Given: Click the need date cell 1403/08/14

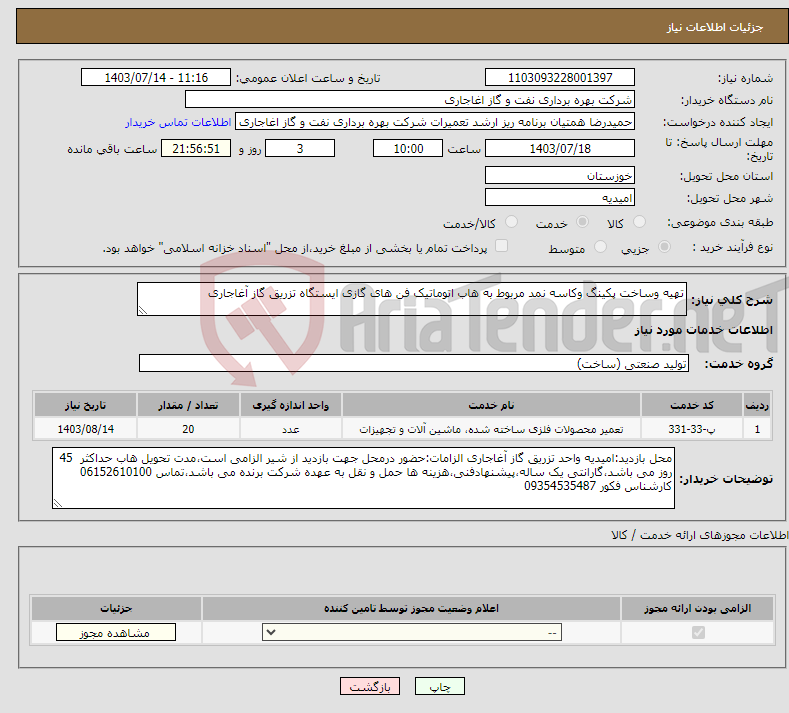Looking at the screenshot, I should coord(86,429).
